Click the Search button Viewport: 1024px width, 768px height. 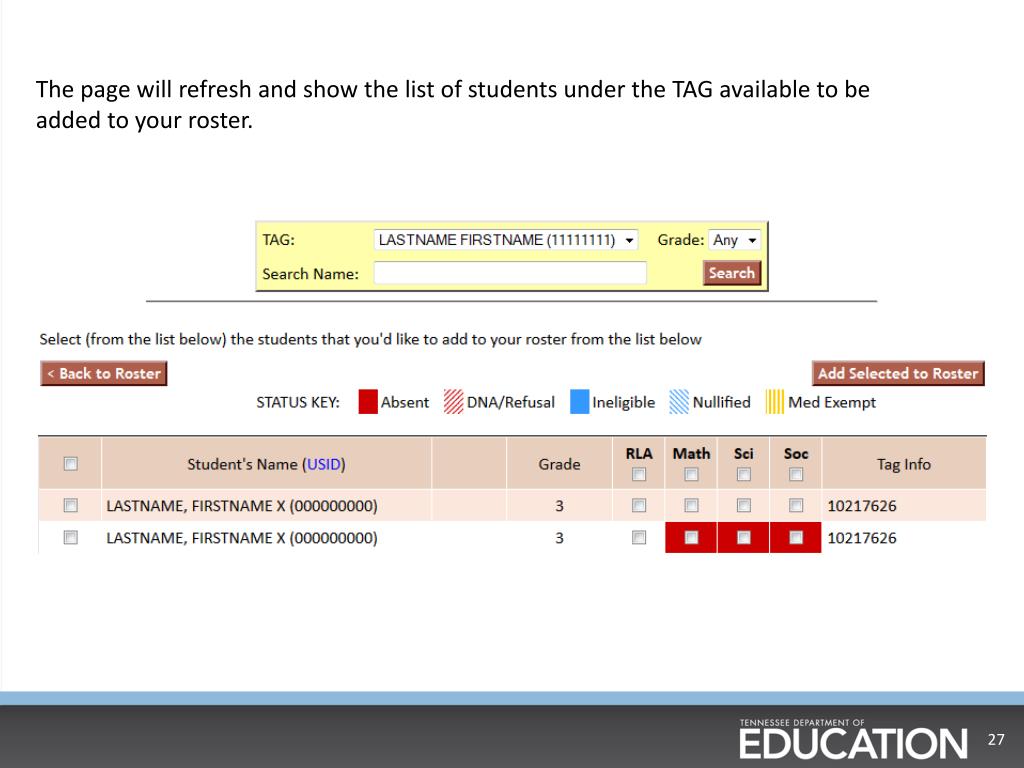click(x=732, y=273)
